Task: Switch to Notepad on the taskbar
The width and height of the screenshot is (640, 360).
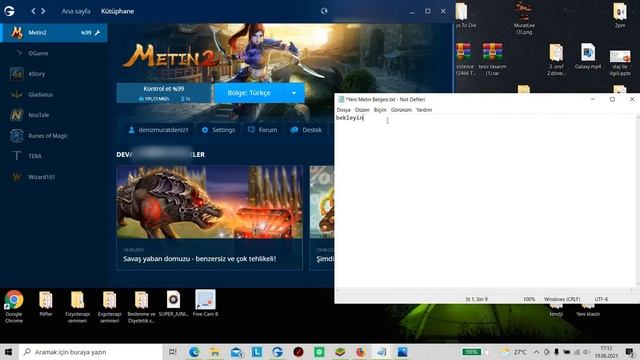Action: coord(382,352)
